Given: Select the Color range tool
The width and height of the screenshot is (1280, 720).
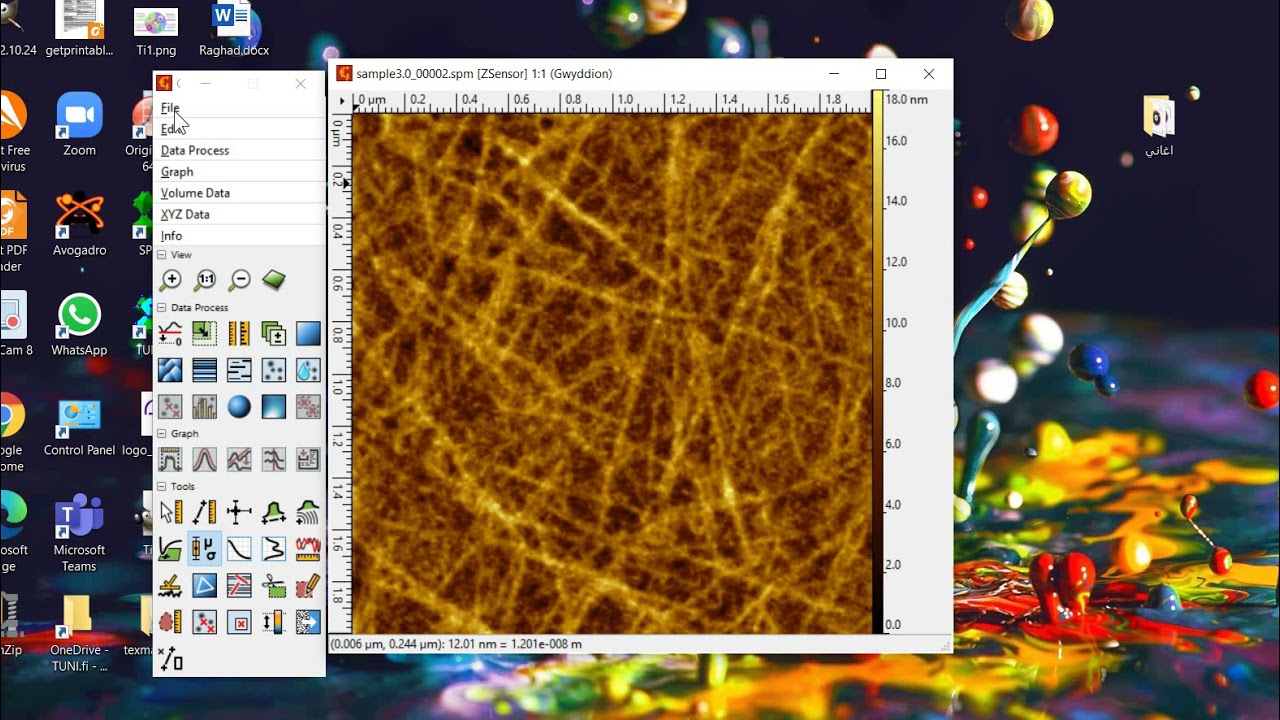Looking at the screenshot, I should tap(274, 622).
